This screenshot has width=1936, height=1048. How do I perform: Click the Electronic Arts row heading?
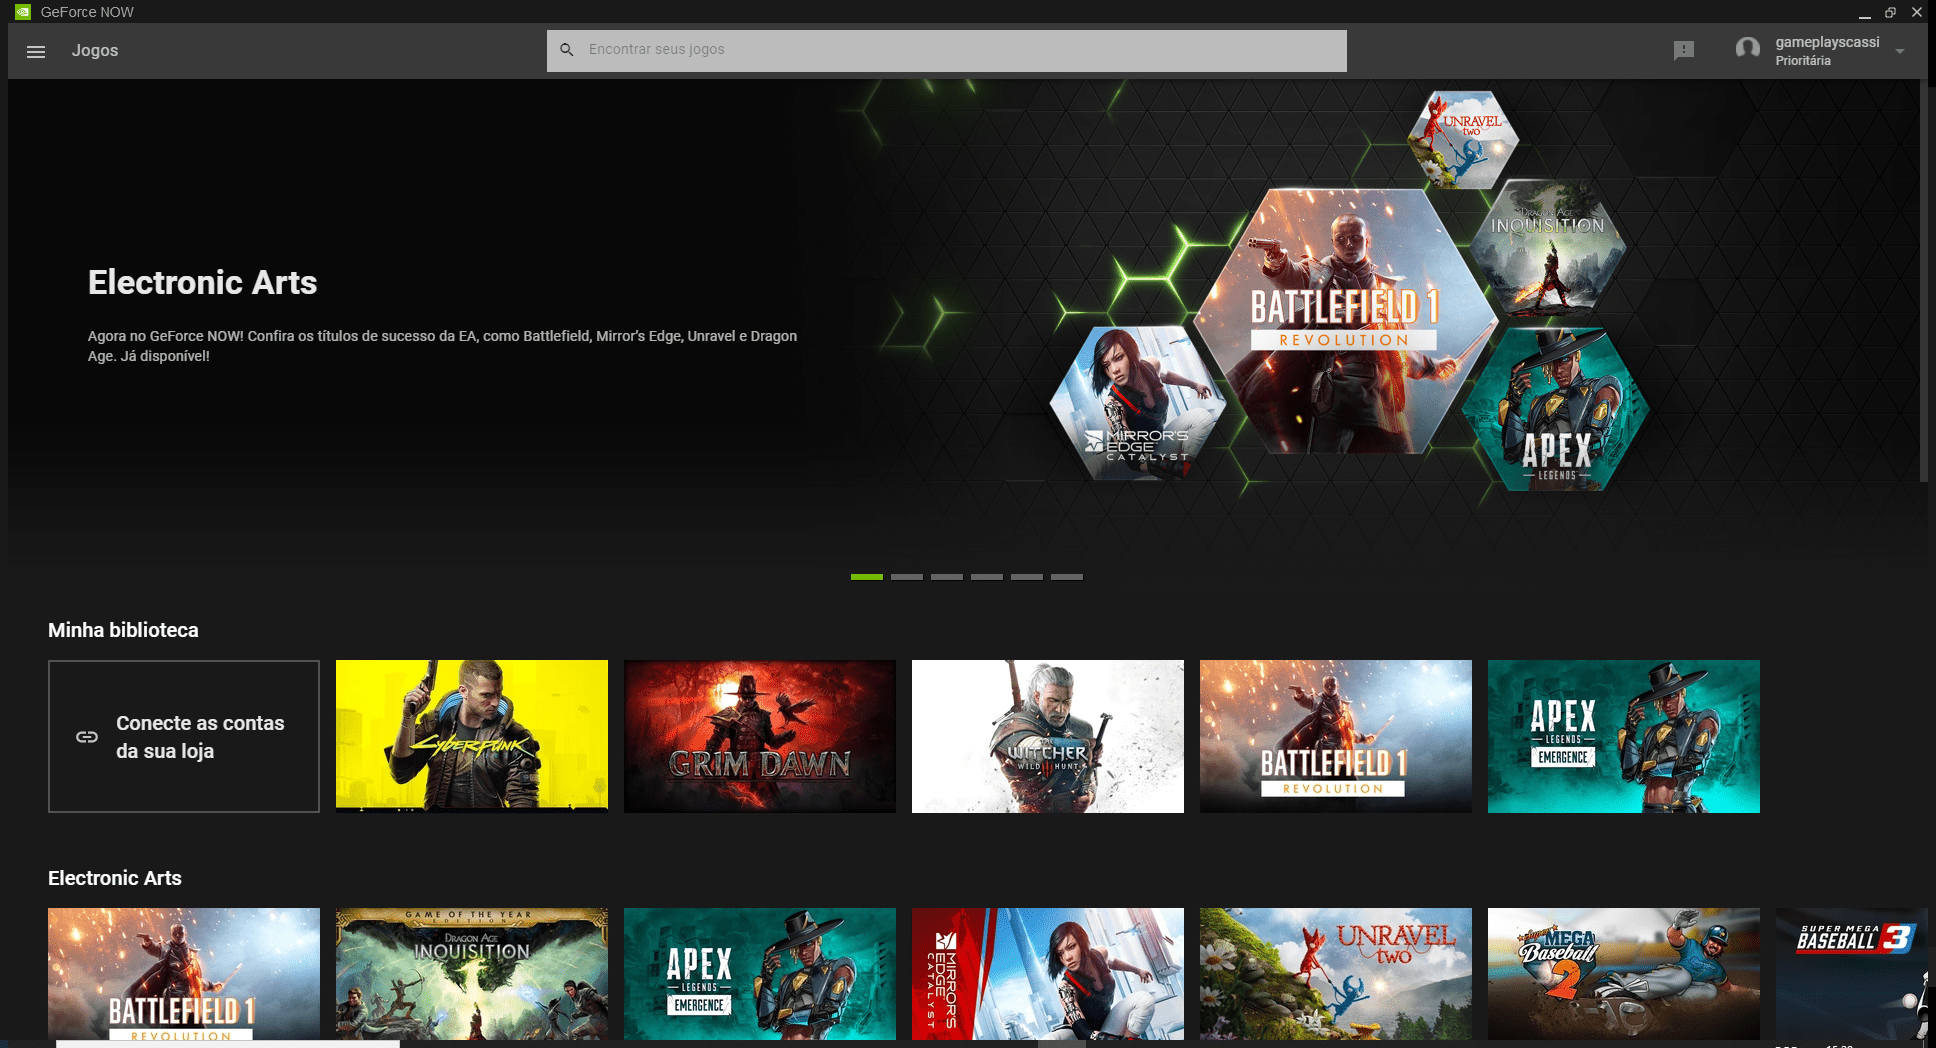[115, 878]
